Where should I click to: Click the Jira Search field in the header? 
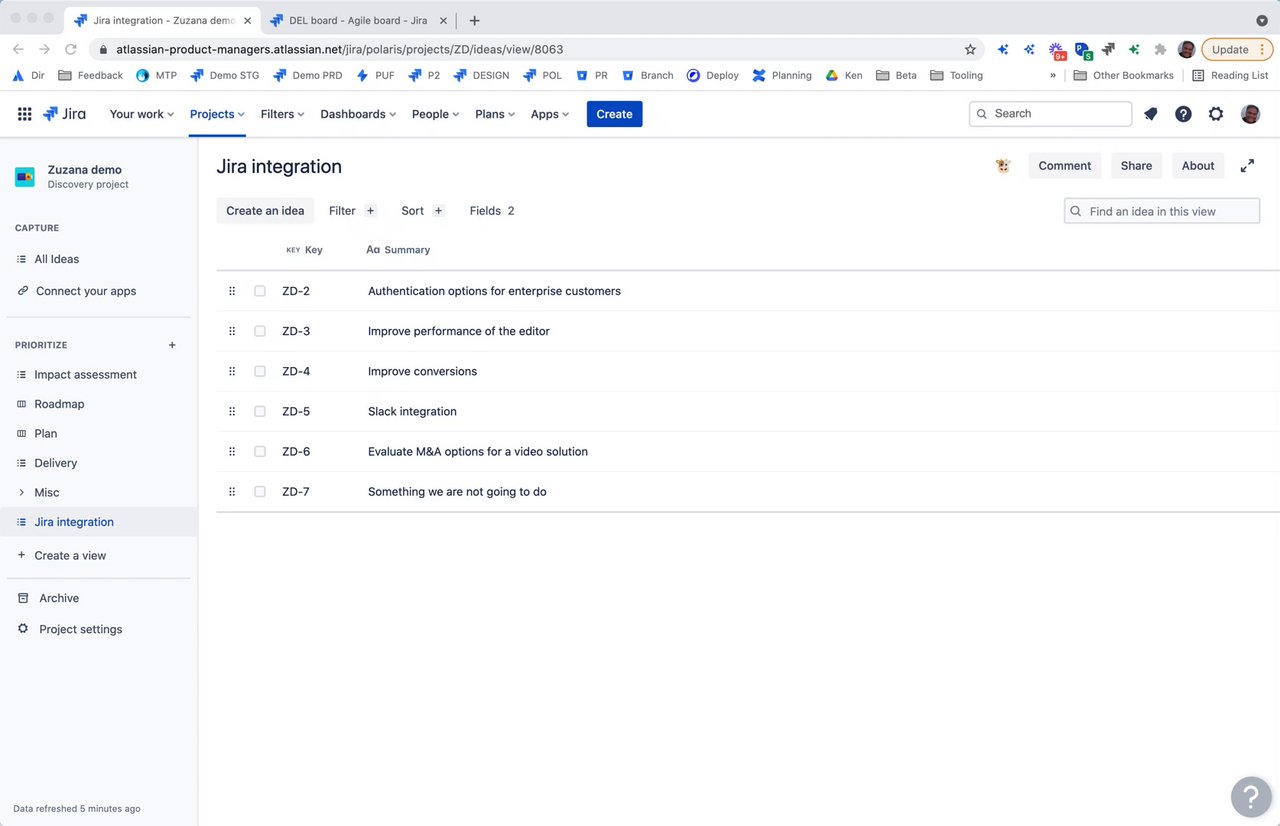point(1050,114)
